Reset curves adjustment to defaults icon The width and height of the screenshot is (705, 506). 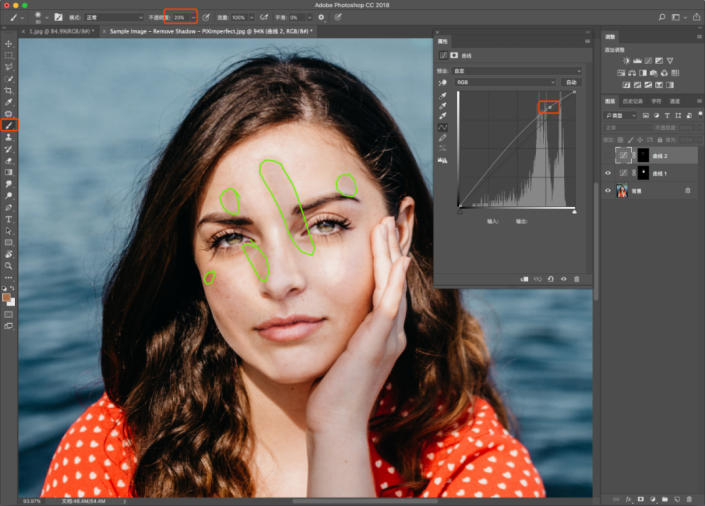pyautogui.click(x=550, y=279)
